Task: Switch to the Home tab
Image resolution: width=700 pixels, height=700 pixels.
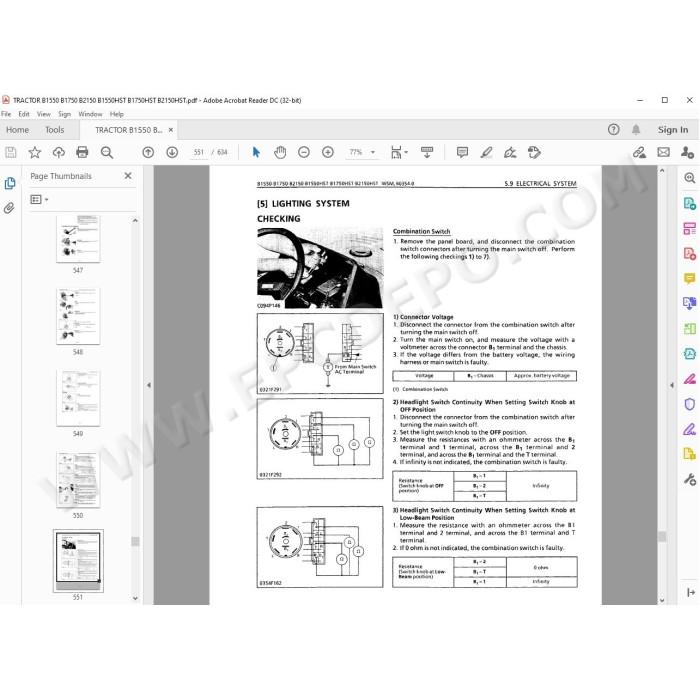Action: [x=17, y=130]
